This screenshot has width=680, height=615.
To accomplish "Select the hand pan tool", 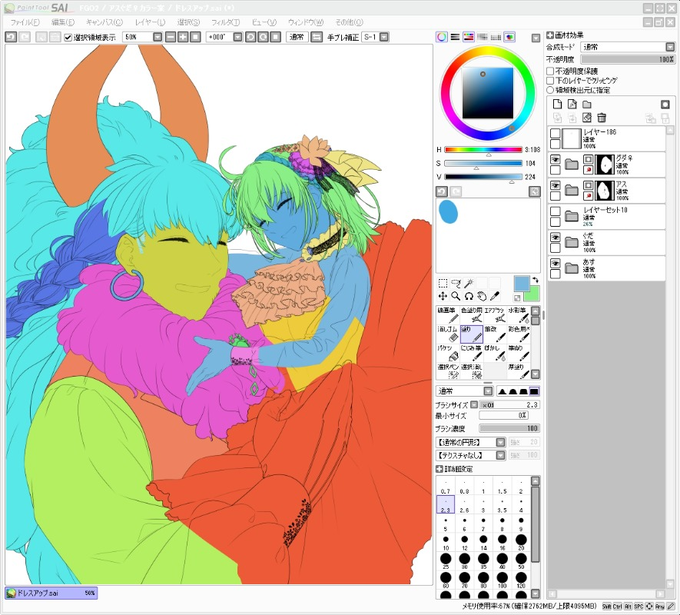I will point(481,296).
